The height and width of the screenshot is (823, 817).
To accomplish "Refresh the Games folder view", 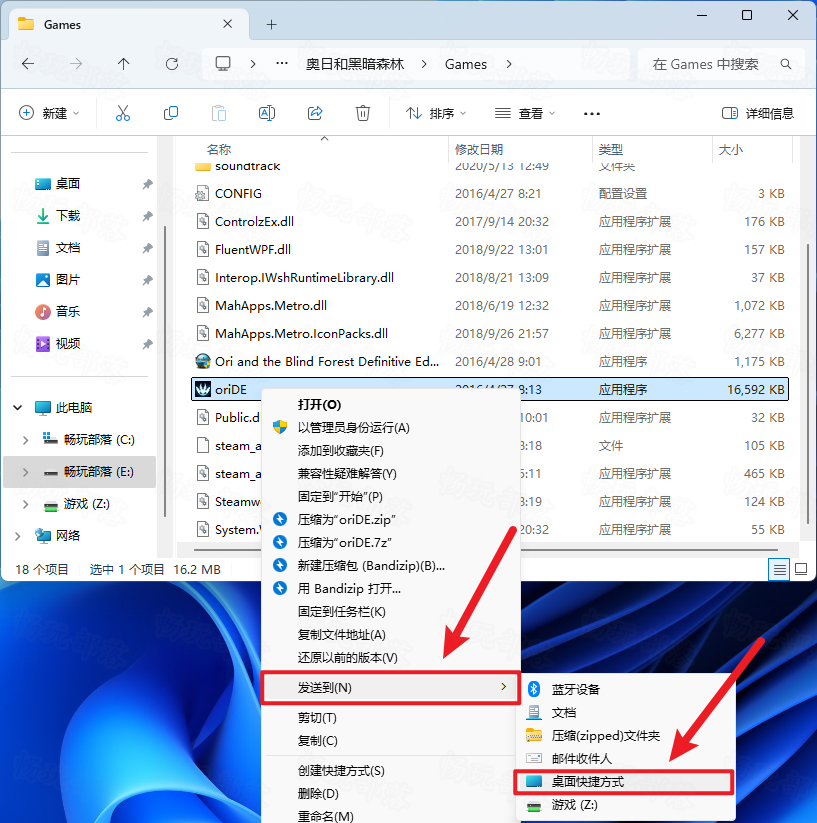I will (x=172, y=64).
